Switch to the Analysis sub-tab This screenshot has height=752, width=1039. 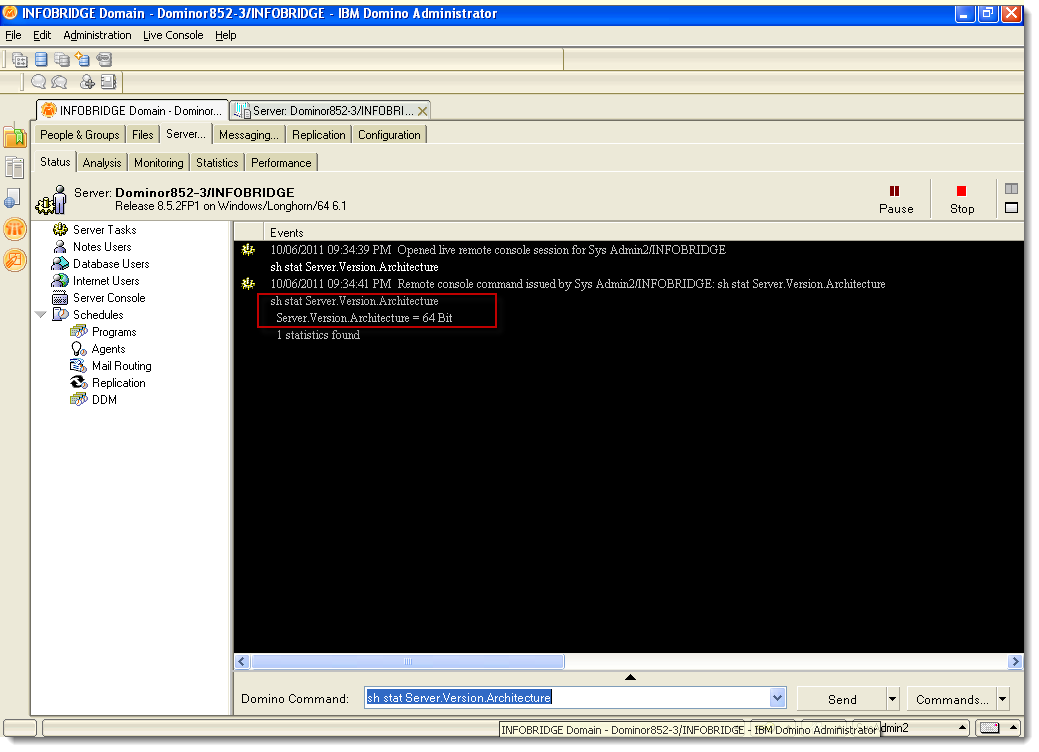102,162
